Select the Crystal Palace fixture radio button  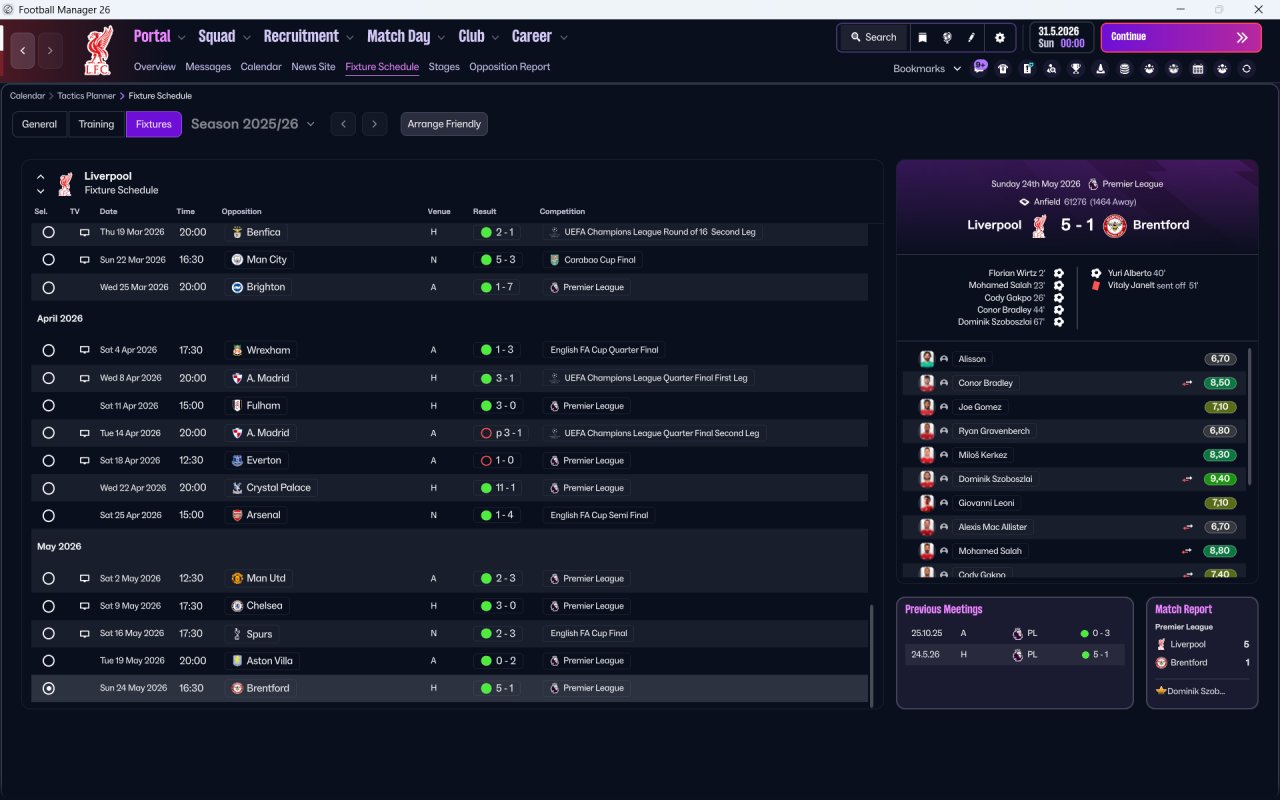coord(48,488)
